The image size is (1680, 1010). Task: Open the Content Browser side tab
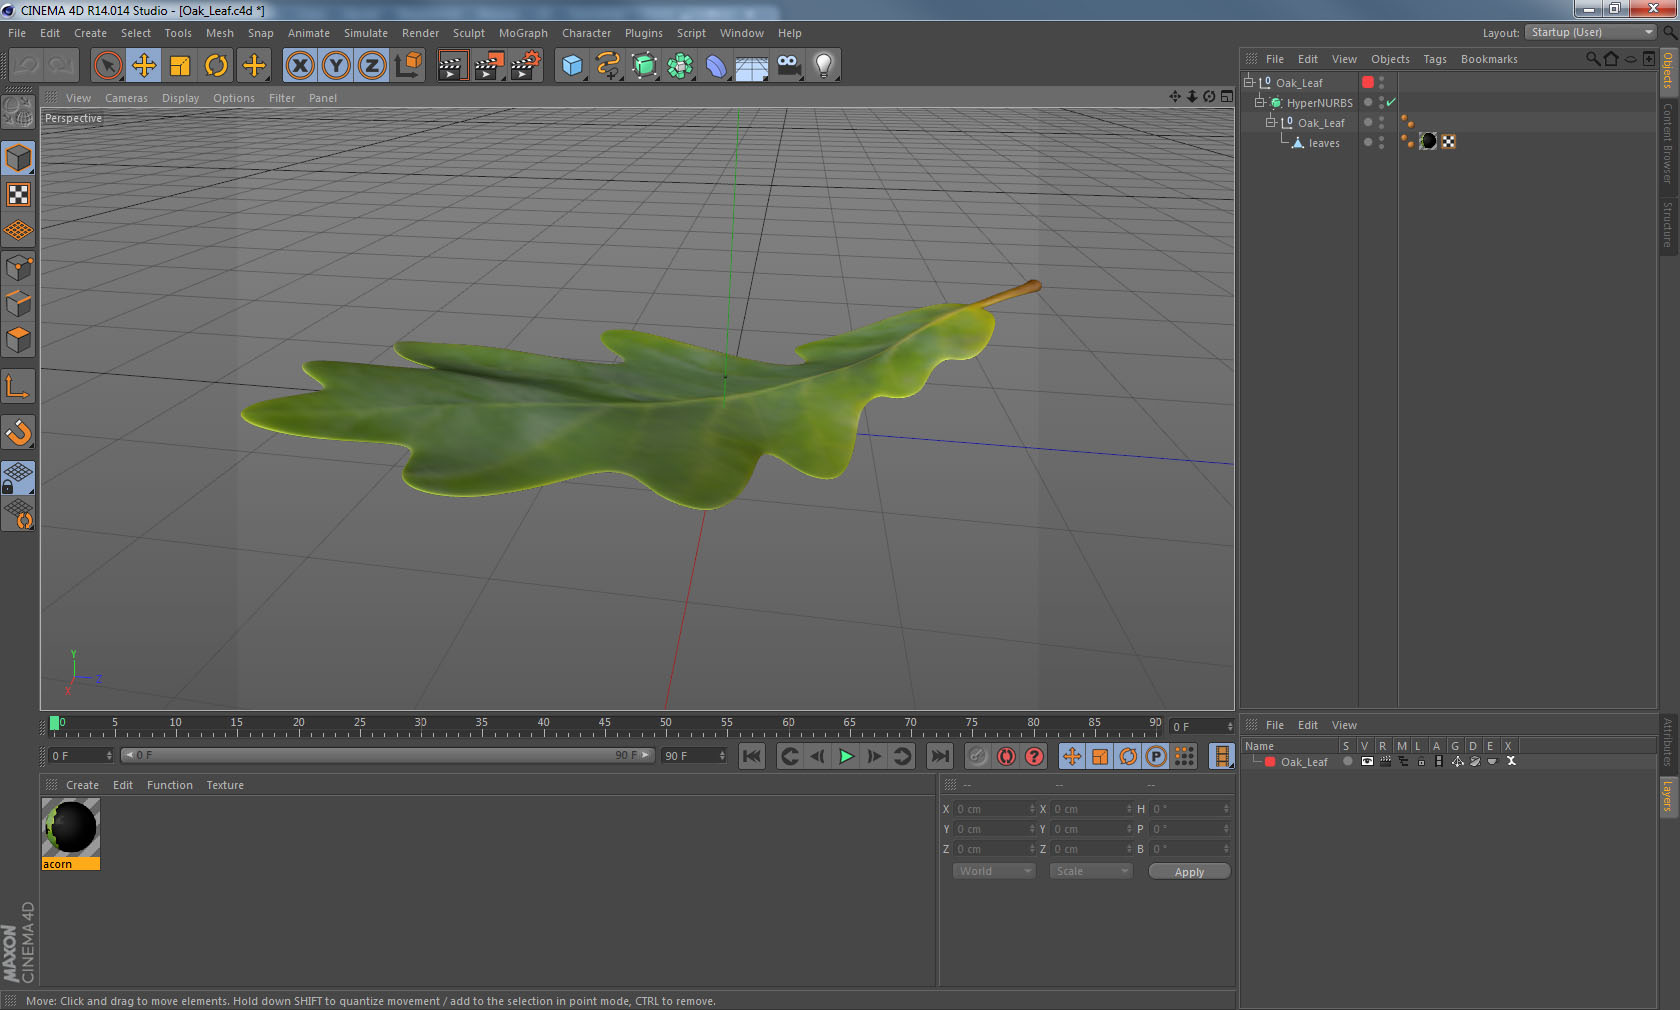[x=1668, y=143]
